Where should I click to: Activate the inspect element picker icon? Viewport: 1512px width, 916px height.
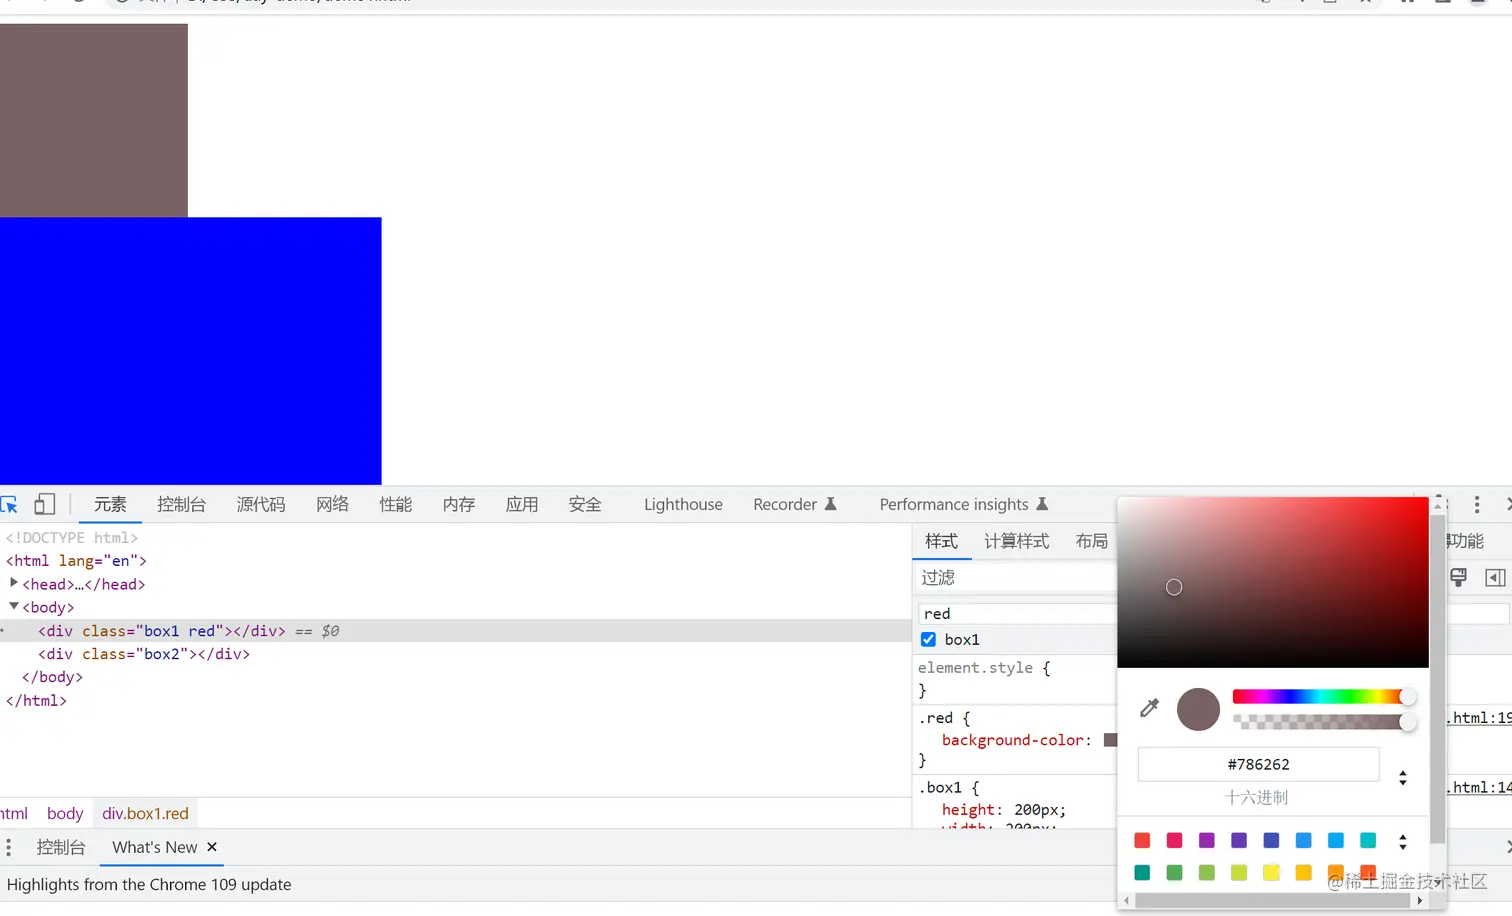point(9,505)
